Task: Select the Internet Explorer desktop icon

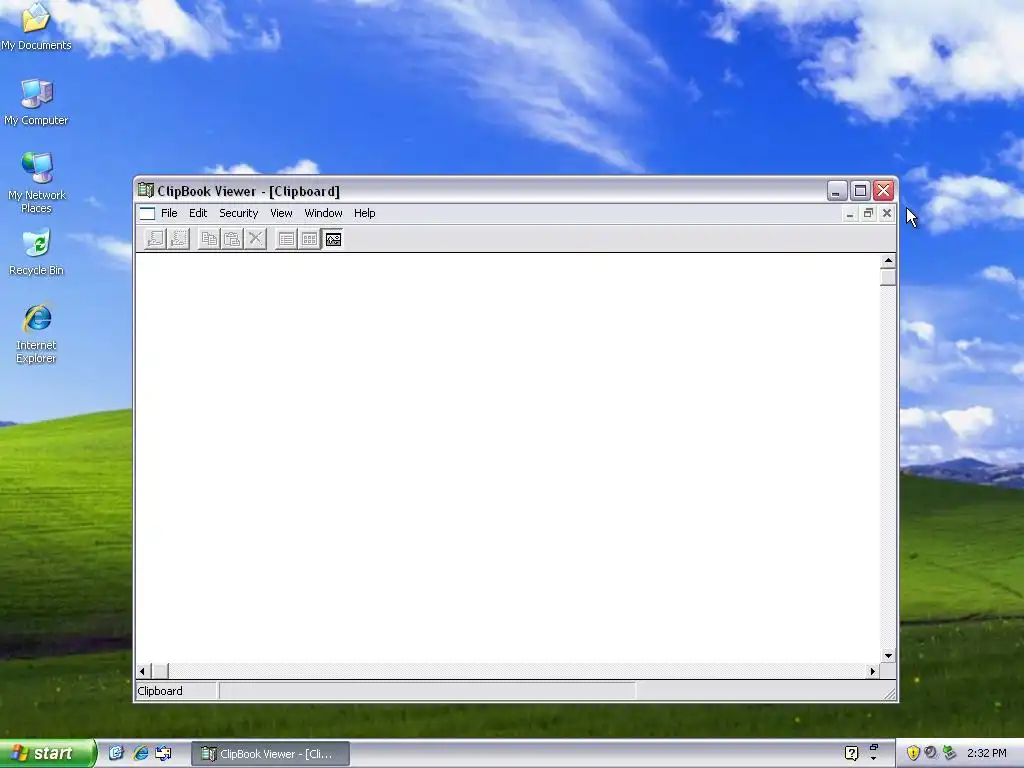Action: [x=36, y=334]
